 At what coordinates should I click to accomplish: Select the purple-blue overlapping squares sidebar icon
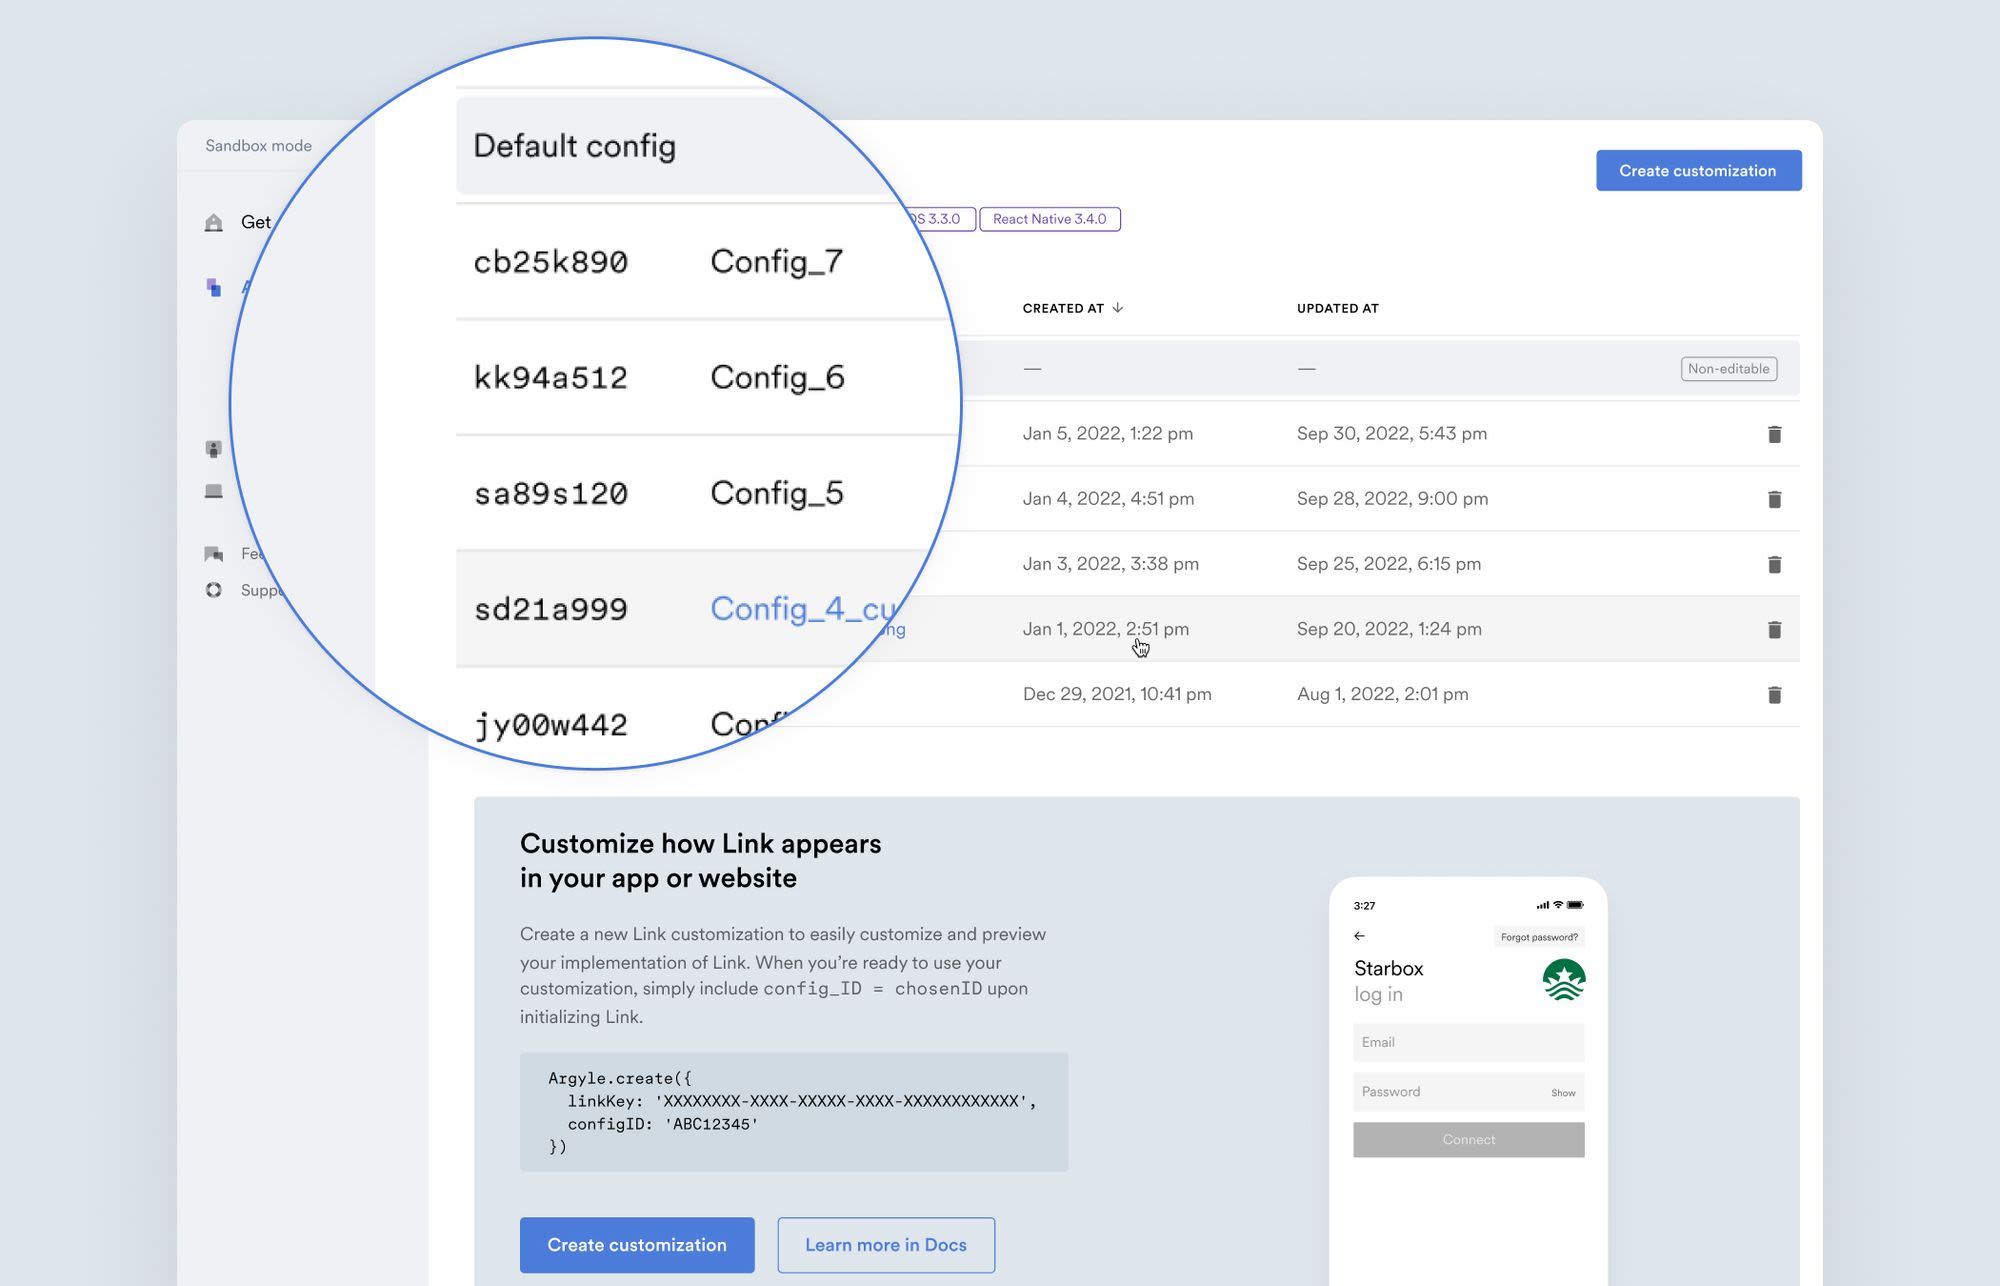coord(213,288)
